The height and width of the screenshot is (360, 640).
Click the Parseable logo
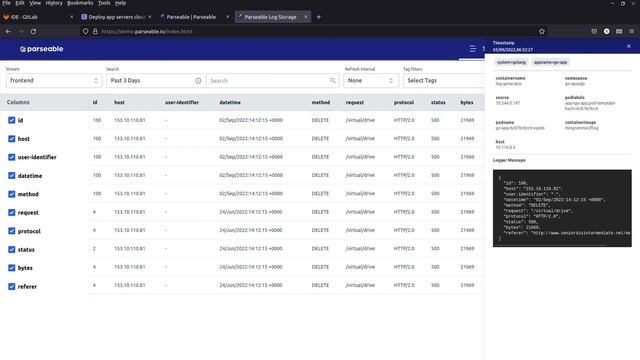[x=41, y=49]
